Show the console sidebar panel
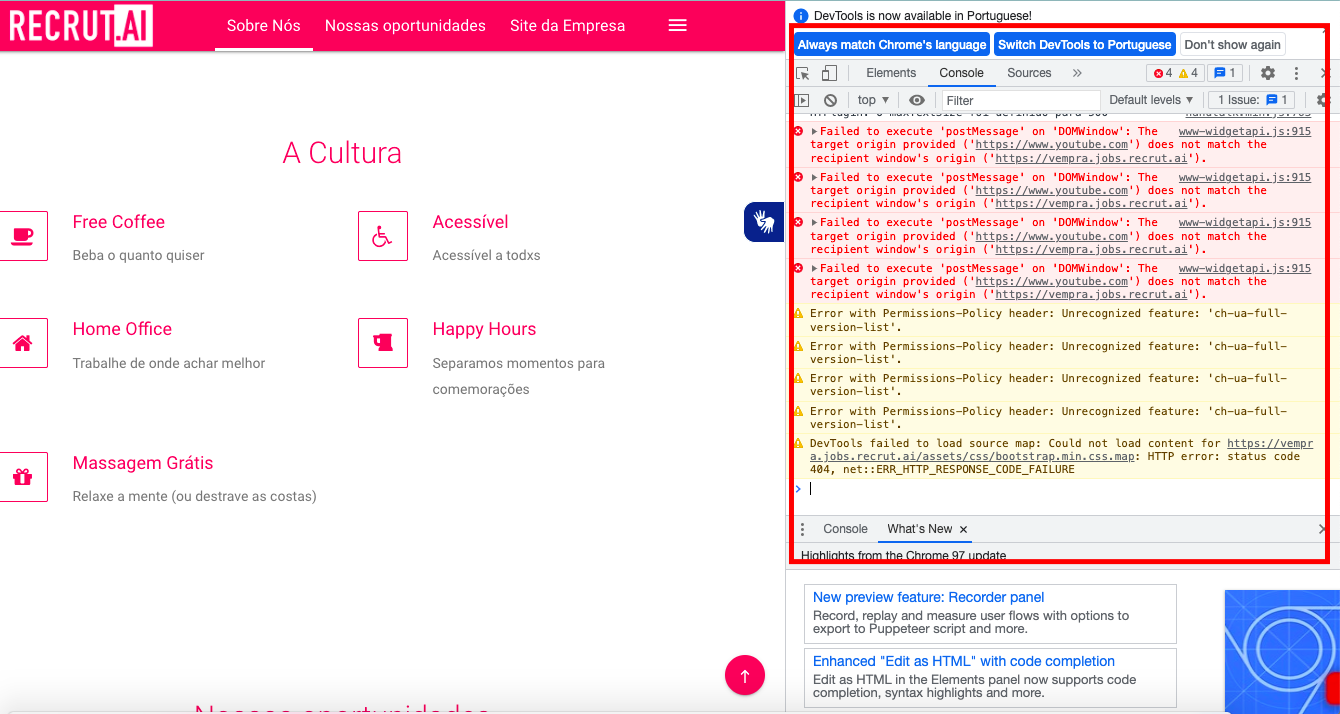This screenshot has height=714, width=1340. tap(802, 100)
